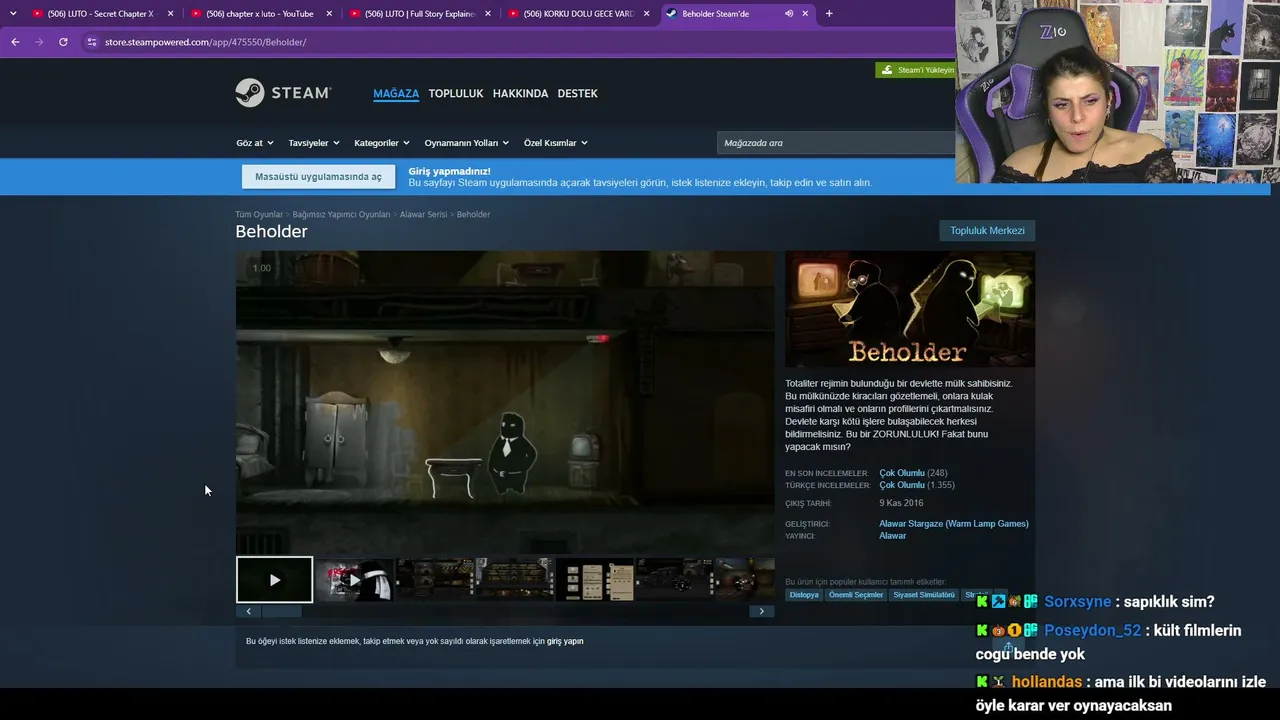Open the 'Kategoriler' dropdown
The width and height of the screenshot is (1280, 720).
(x=382, y=143)
